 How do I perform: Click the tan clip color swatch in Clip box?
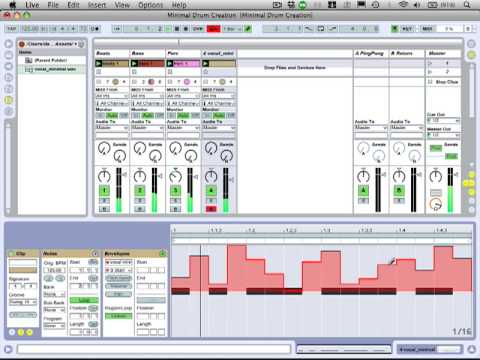click(x=23, y=270)
